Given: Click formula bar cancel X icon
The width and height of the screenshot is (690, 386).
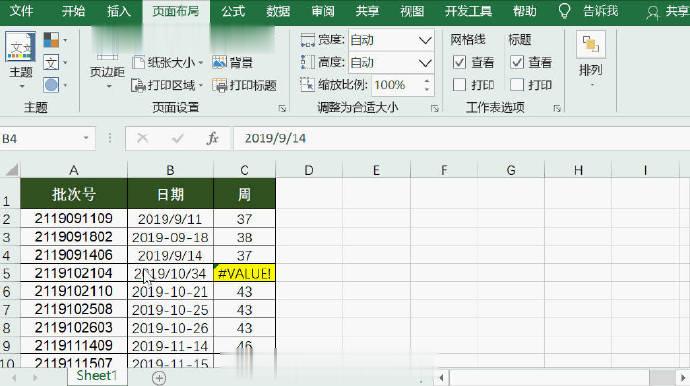Looking at the screenshot, I should coord(142,139).
